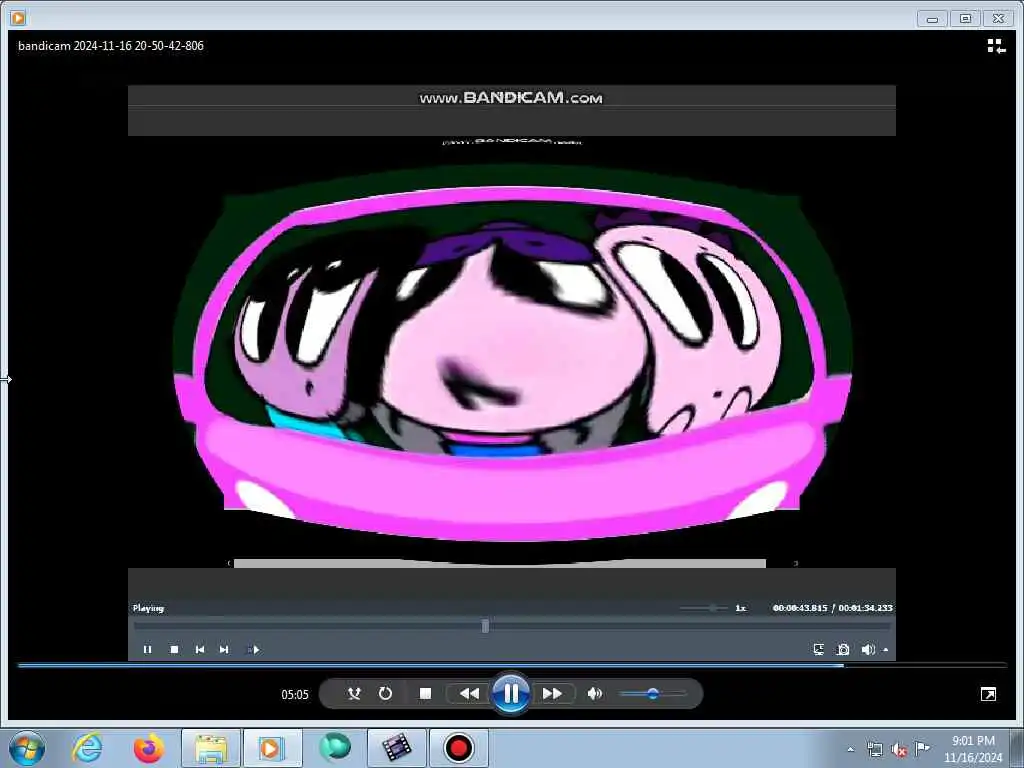
Task: Open the Windows Start menu
Action: pos(27,748)
